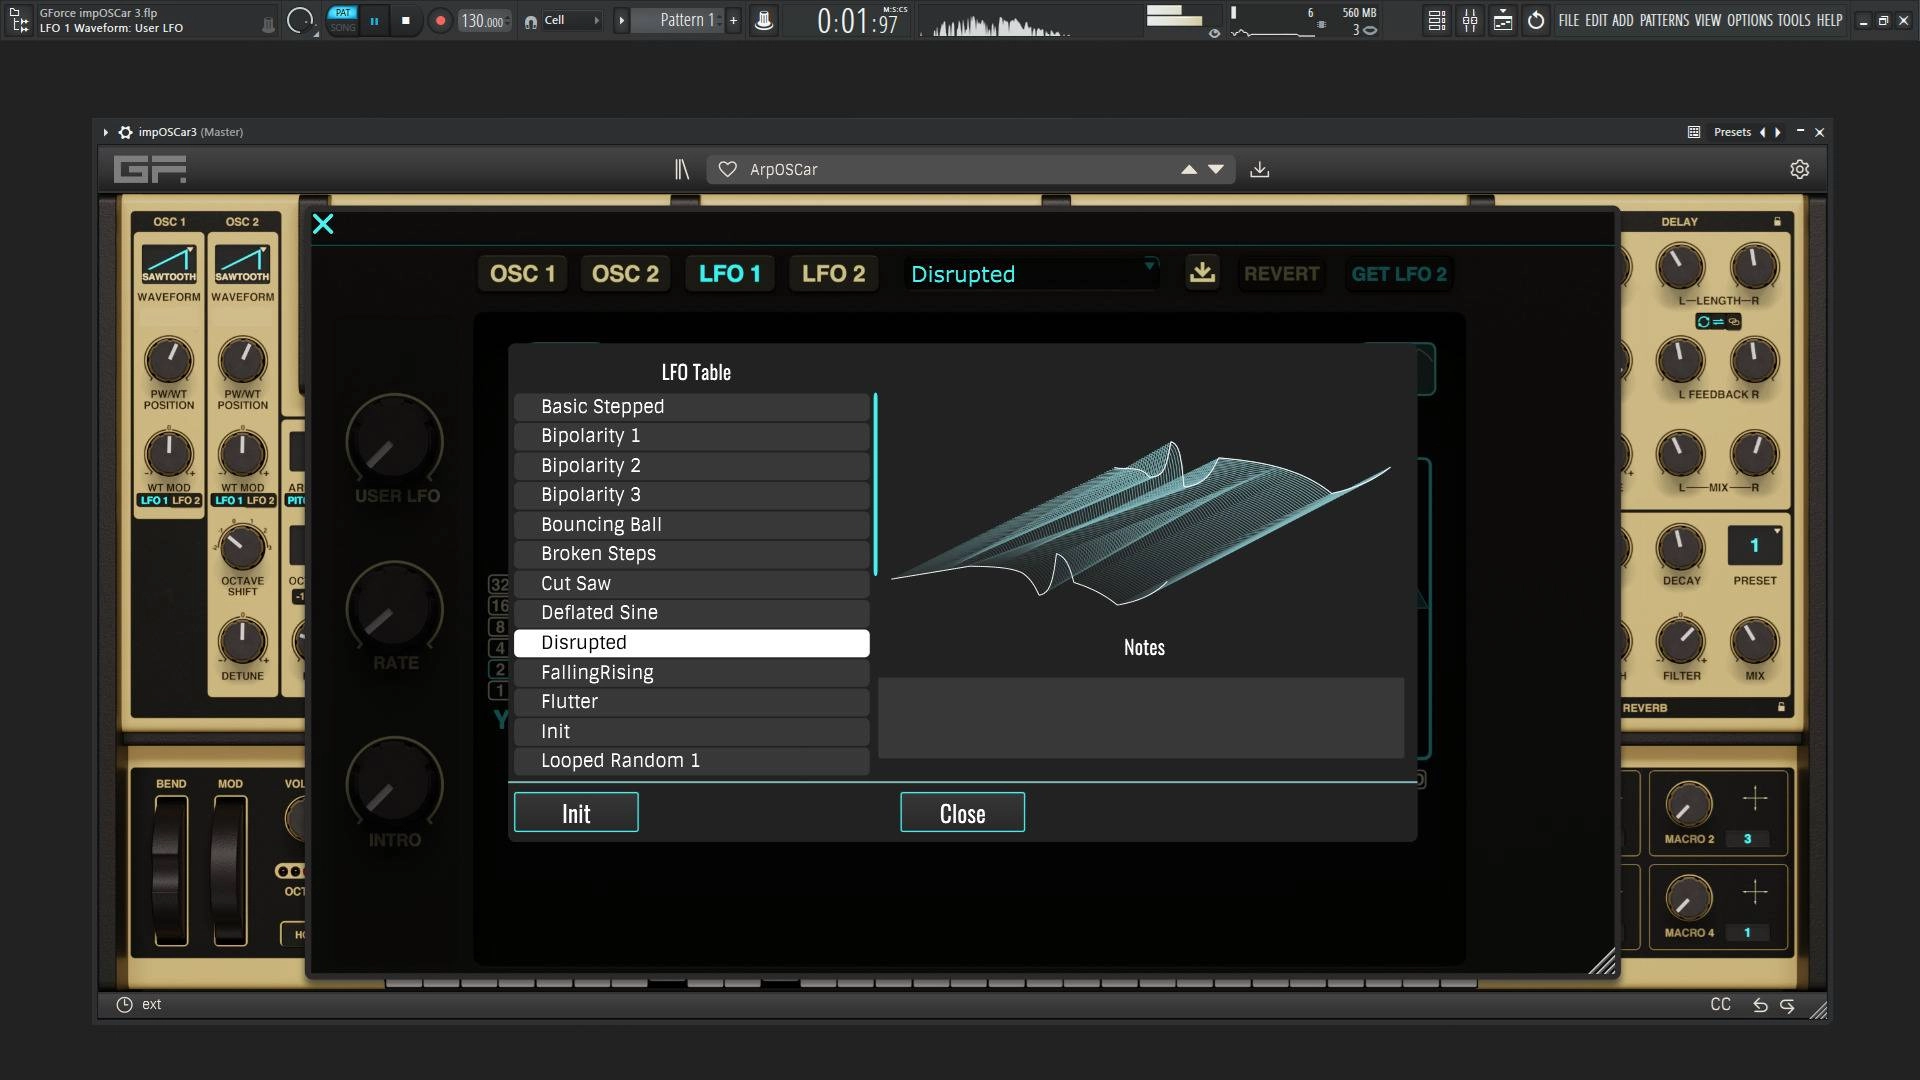Click the GForce GF logo
Image resolution: width=1920 pixels, height=1080 pixels.
(x=150, y=170)
